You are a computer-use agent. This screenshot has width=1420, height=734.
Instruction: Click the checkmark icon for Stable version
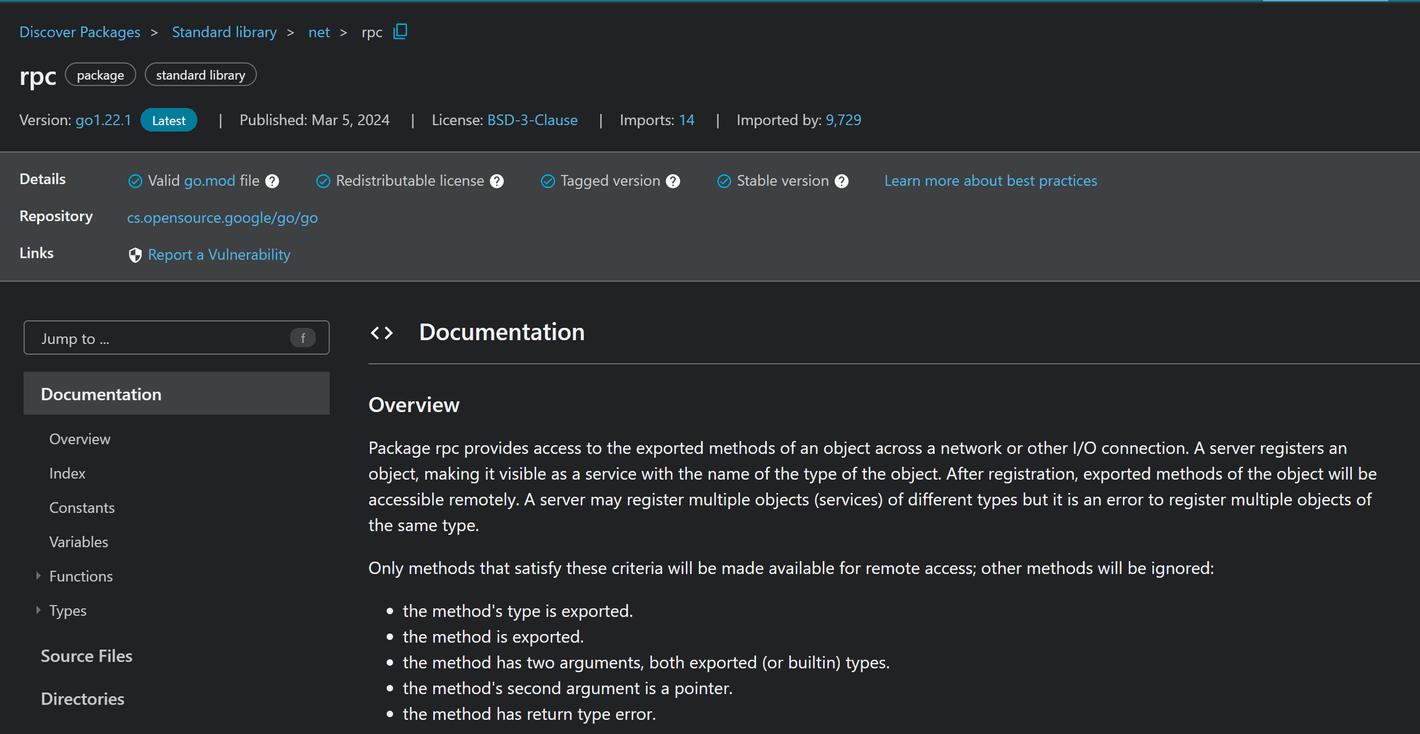pyautogui.click(x=724, y=181)
